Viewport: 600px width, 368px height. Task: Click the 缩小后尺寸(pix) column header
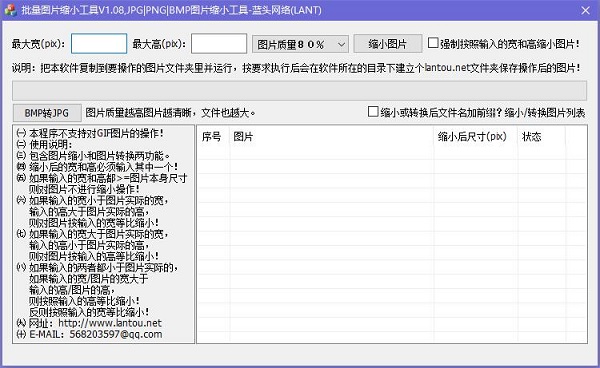(476, 137)
